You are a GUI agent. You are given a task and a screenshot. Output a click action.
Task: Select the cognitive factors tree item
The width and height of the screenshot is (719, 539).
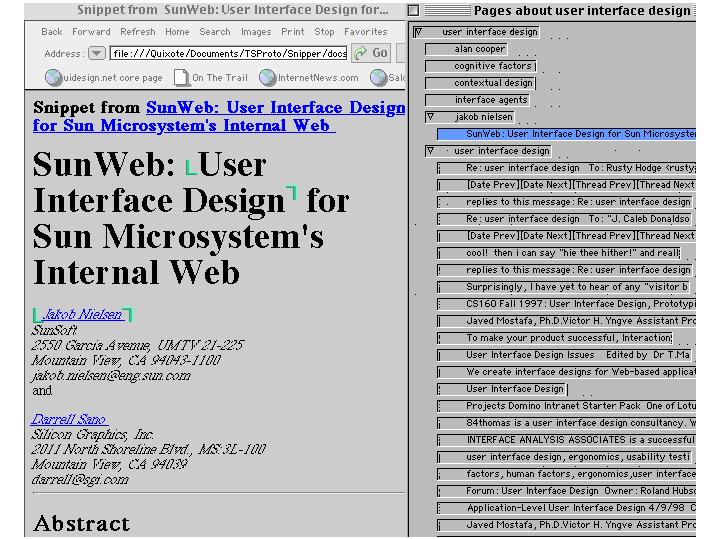click(x=480, y=66)
